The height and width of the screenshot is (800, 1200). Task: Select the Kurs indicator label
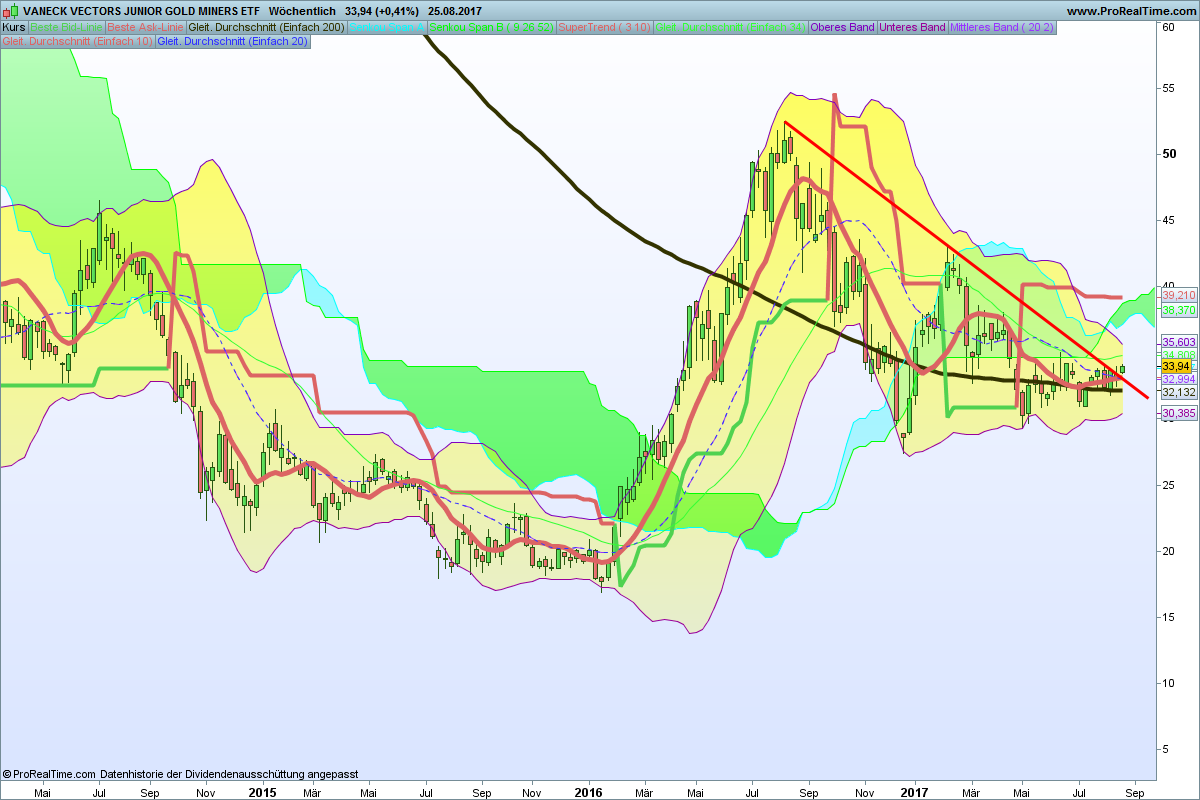[14, 27]
